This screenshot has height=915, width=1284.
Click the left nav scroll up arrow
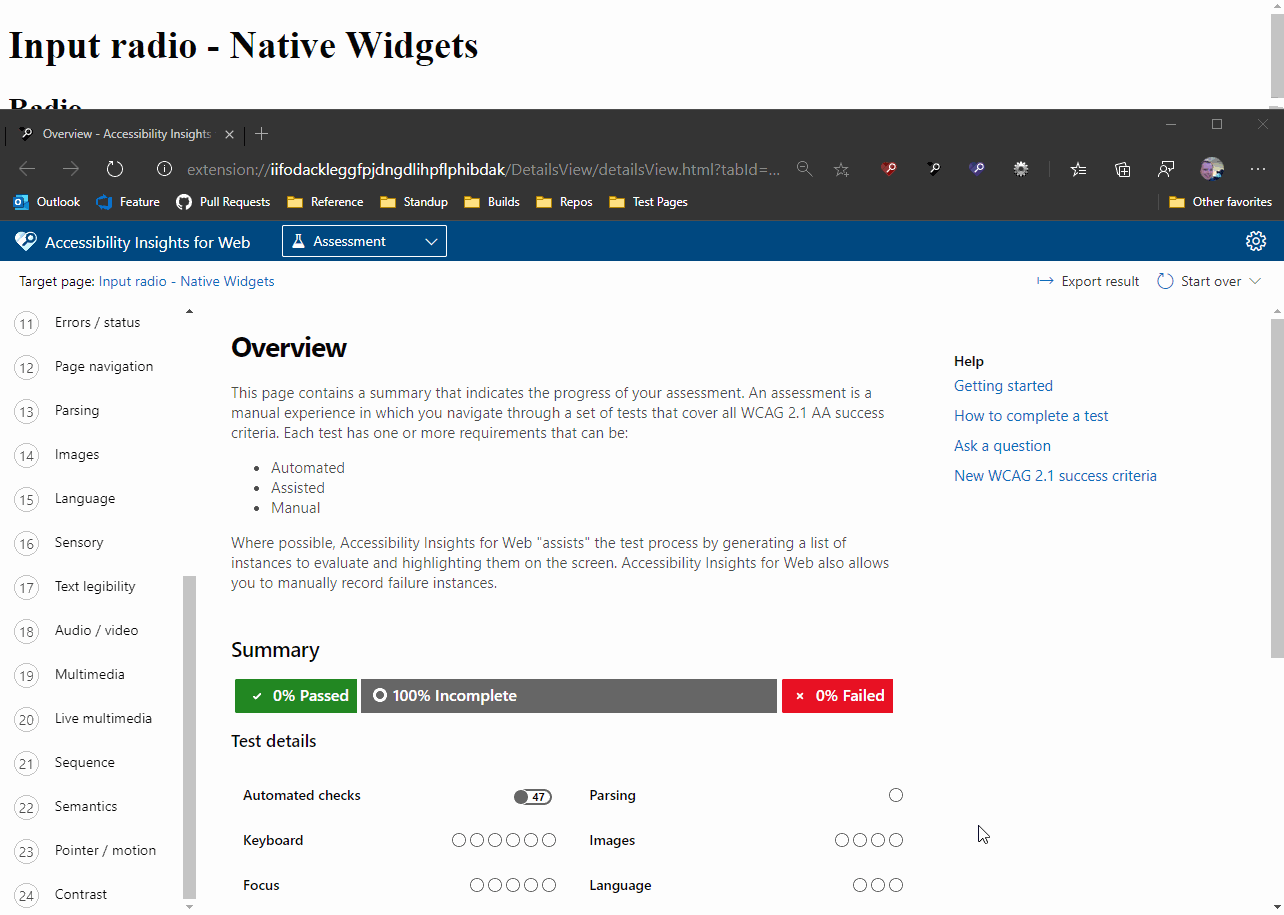(190, 312)
